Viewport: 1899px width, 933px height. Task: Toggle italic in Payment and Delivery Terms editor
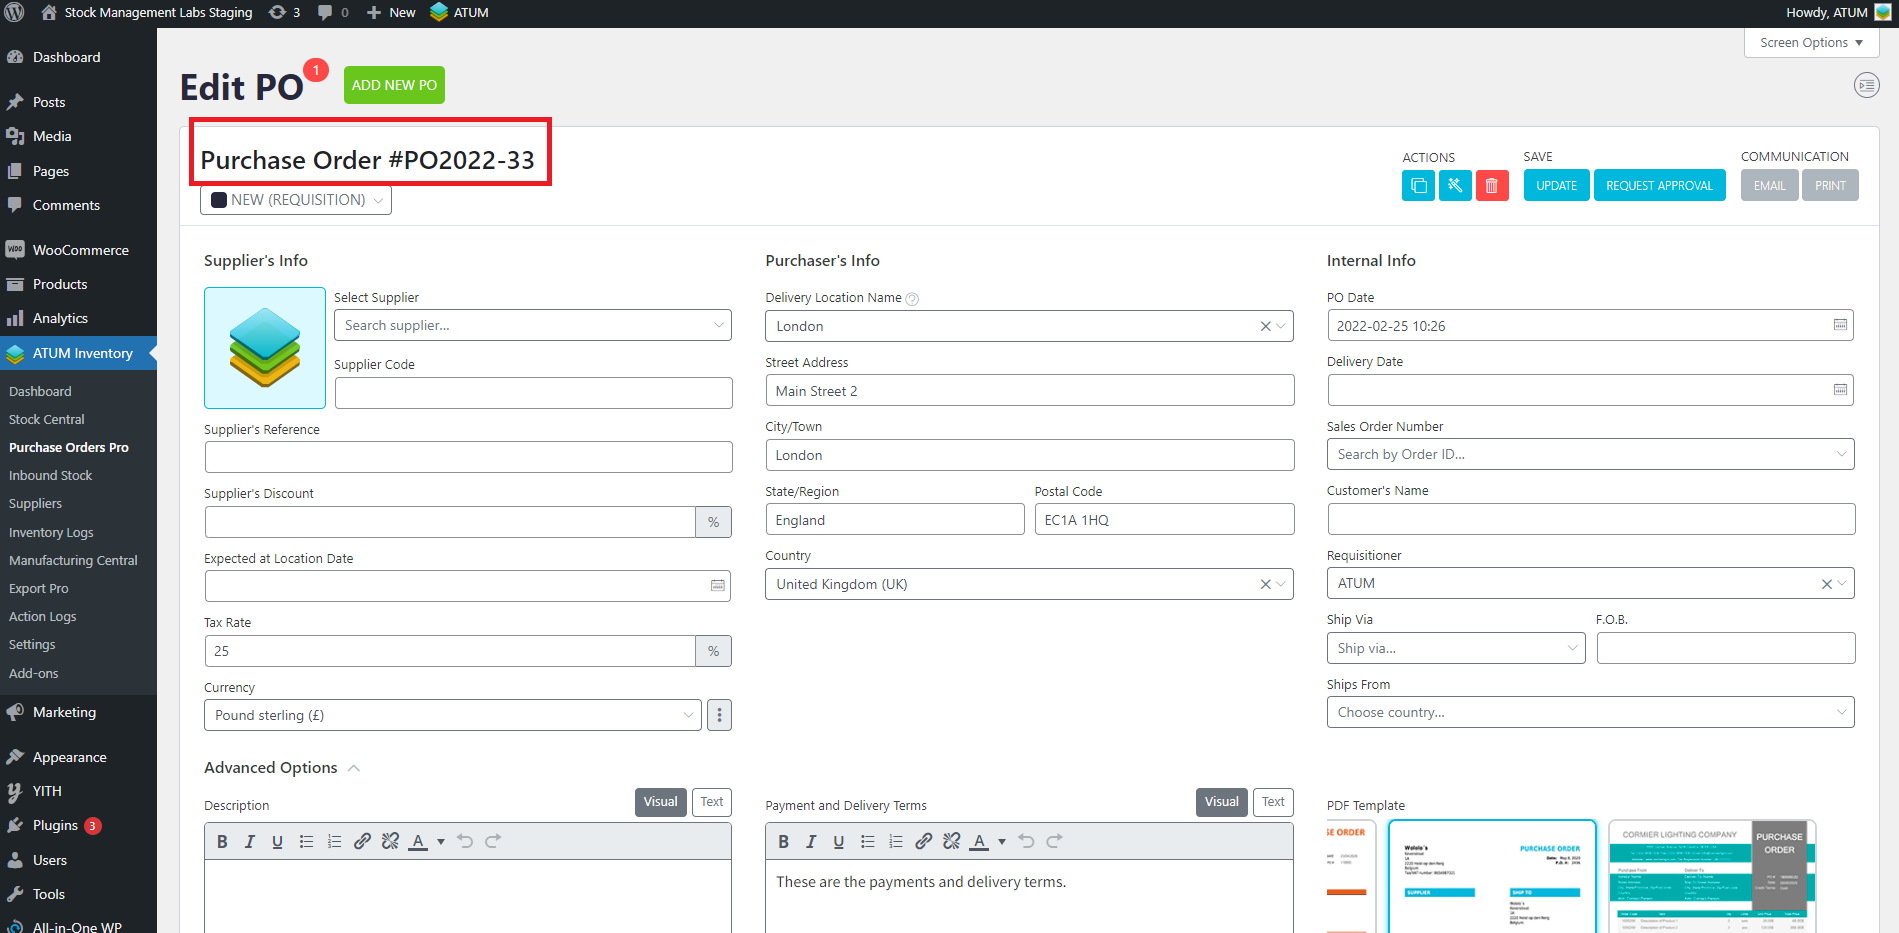811,842
